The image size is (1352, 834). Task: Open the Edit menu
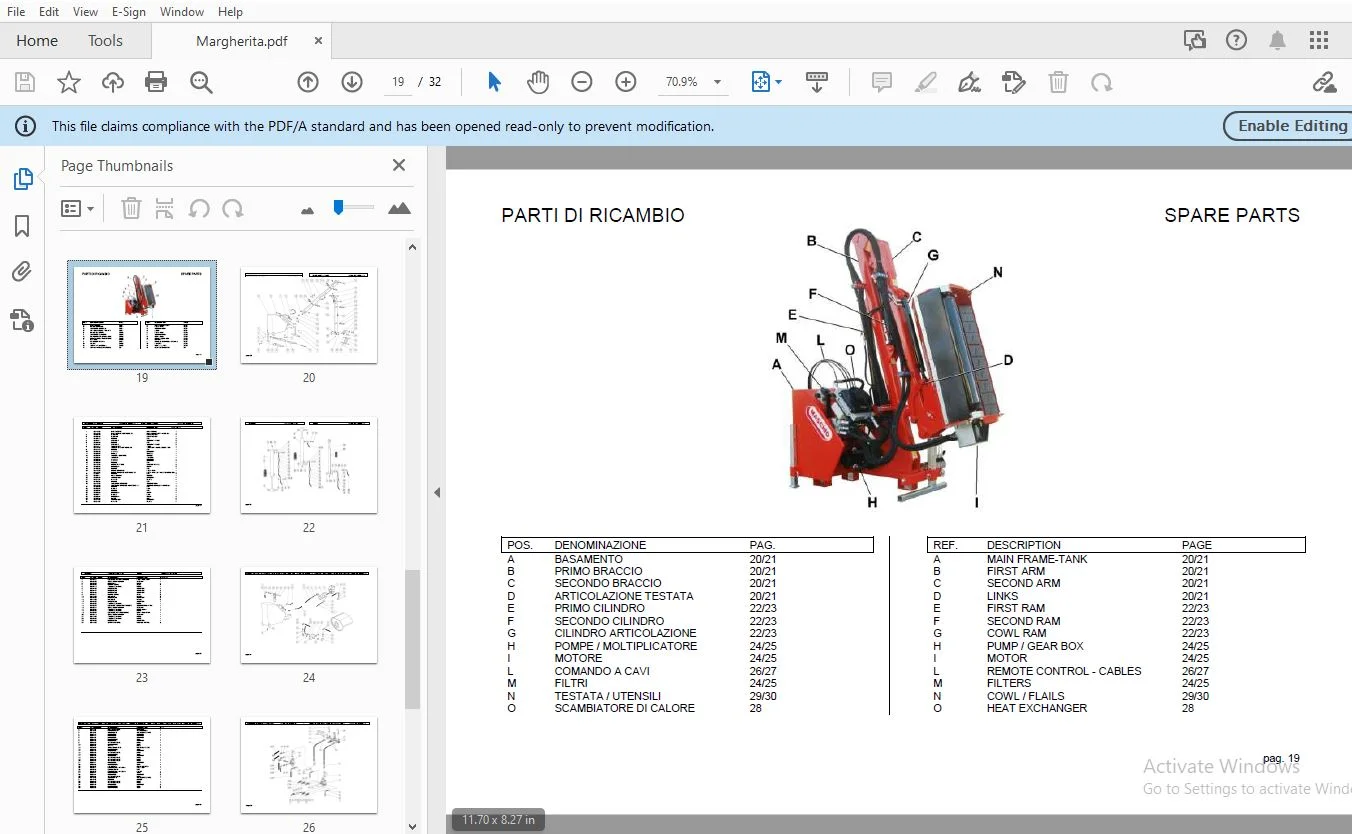click(49, 11)
